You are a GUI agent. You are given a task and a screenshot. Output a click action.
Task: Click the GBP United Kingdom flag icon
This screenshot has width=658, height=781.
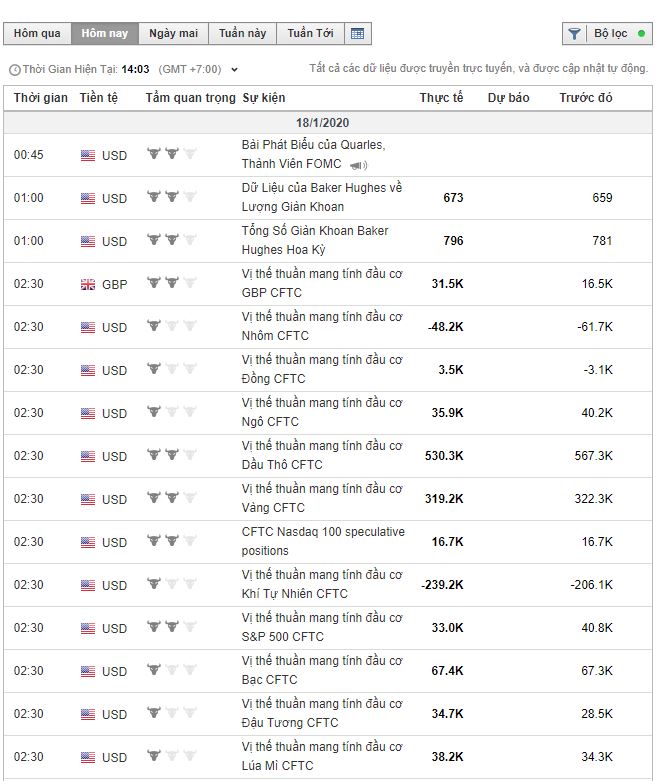[88, 284]
